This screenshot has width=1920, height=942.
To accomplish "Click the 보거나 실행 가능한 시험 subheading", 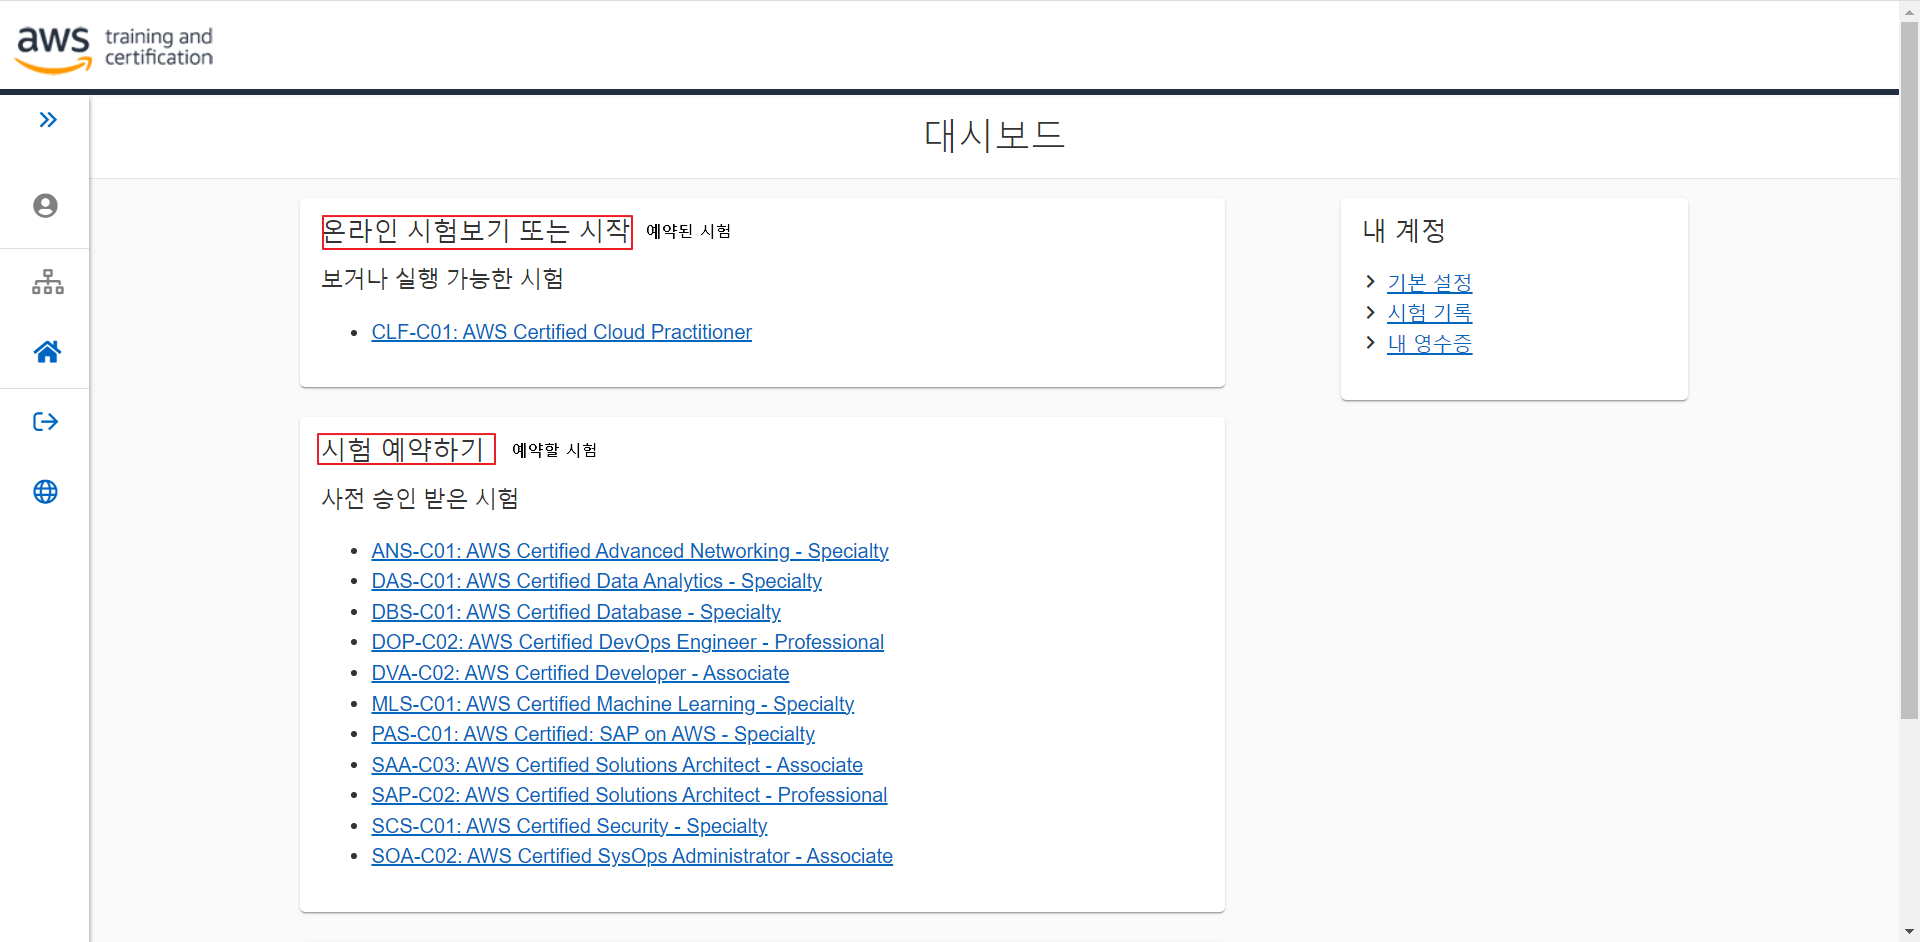I will (442, 278).
